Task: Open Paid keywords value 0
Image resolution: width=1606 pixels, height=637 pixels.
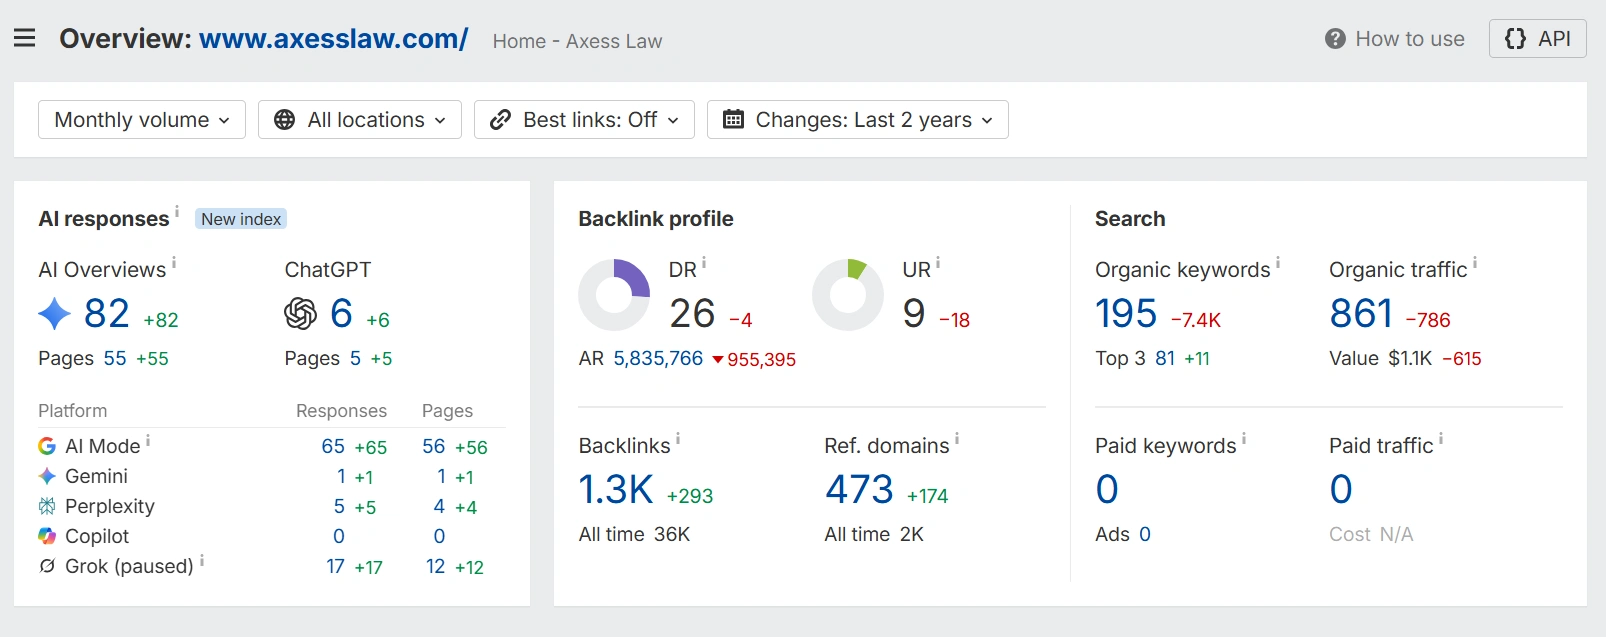Action: click(1107, 489)
